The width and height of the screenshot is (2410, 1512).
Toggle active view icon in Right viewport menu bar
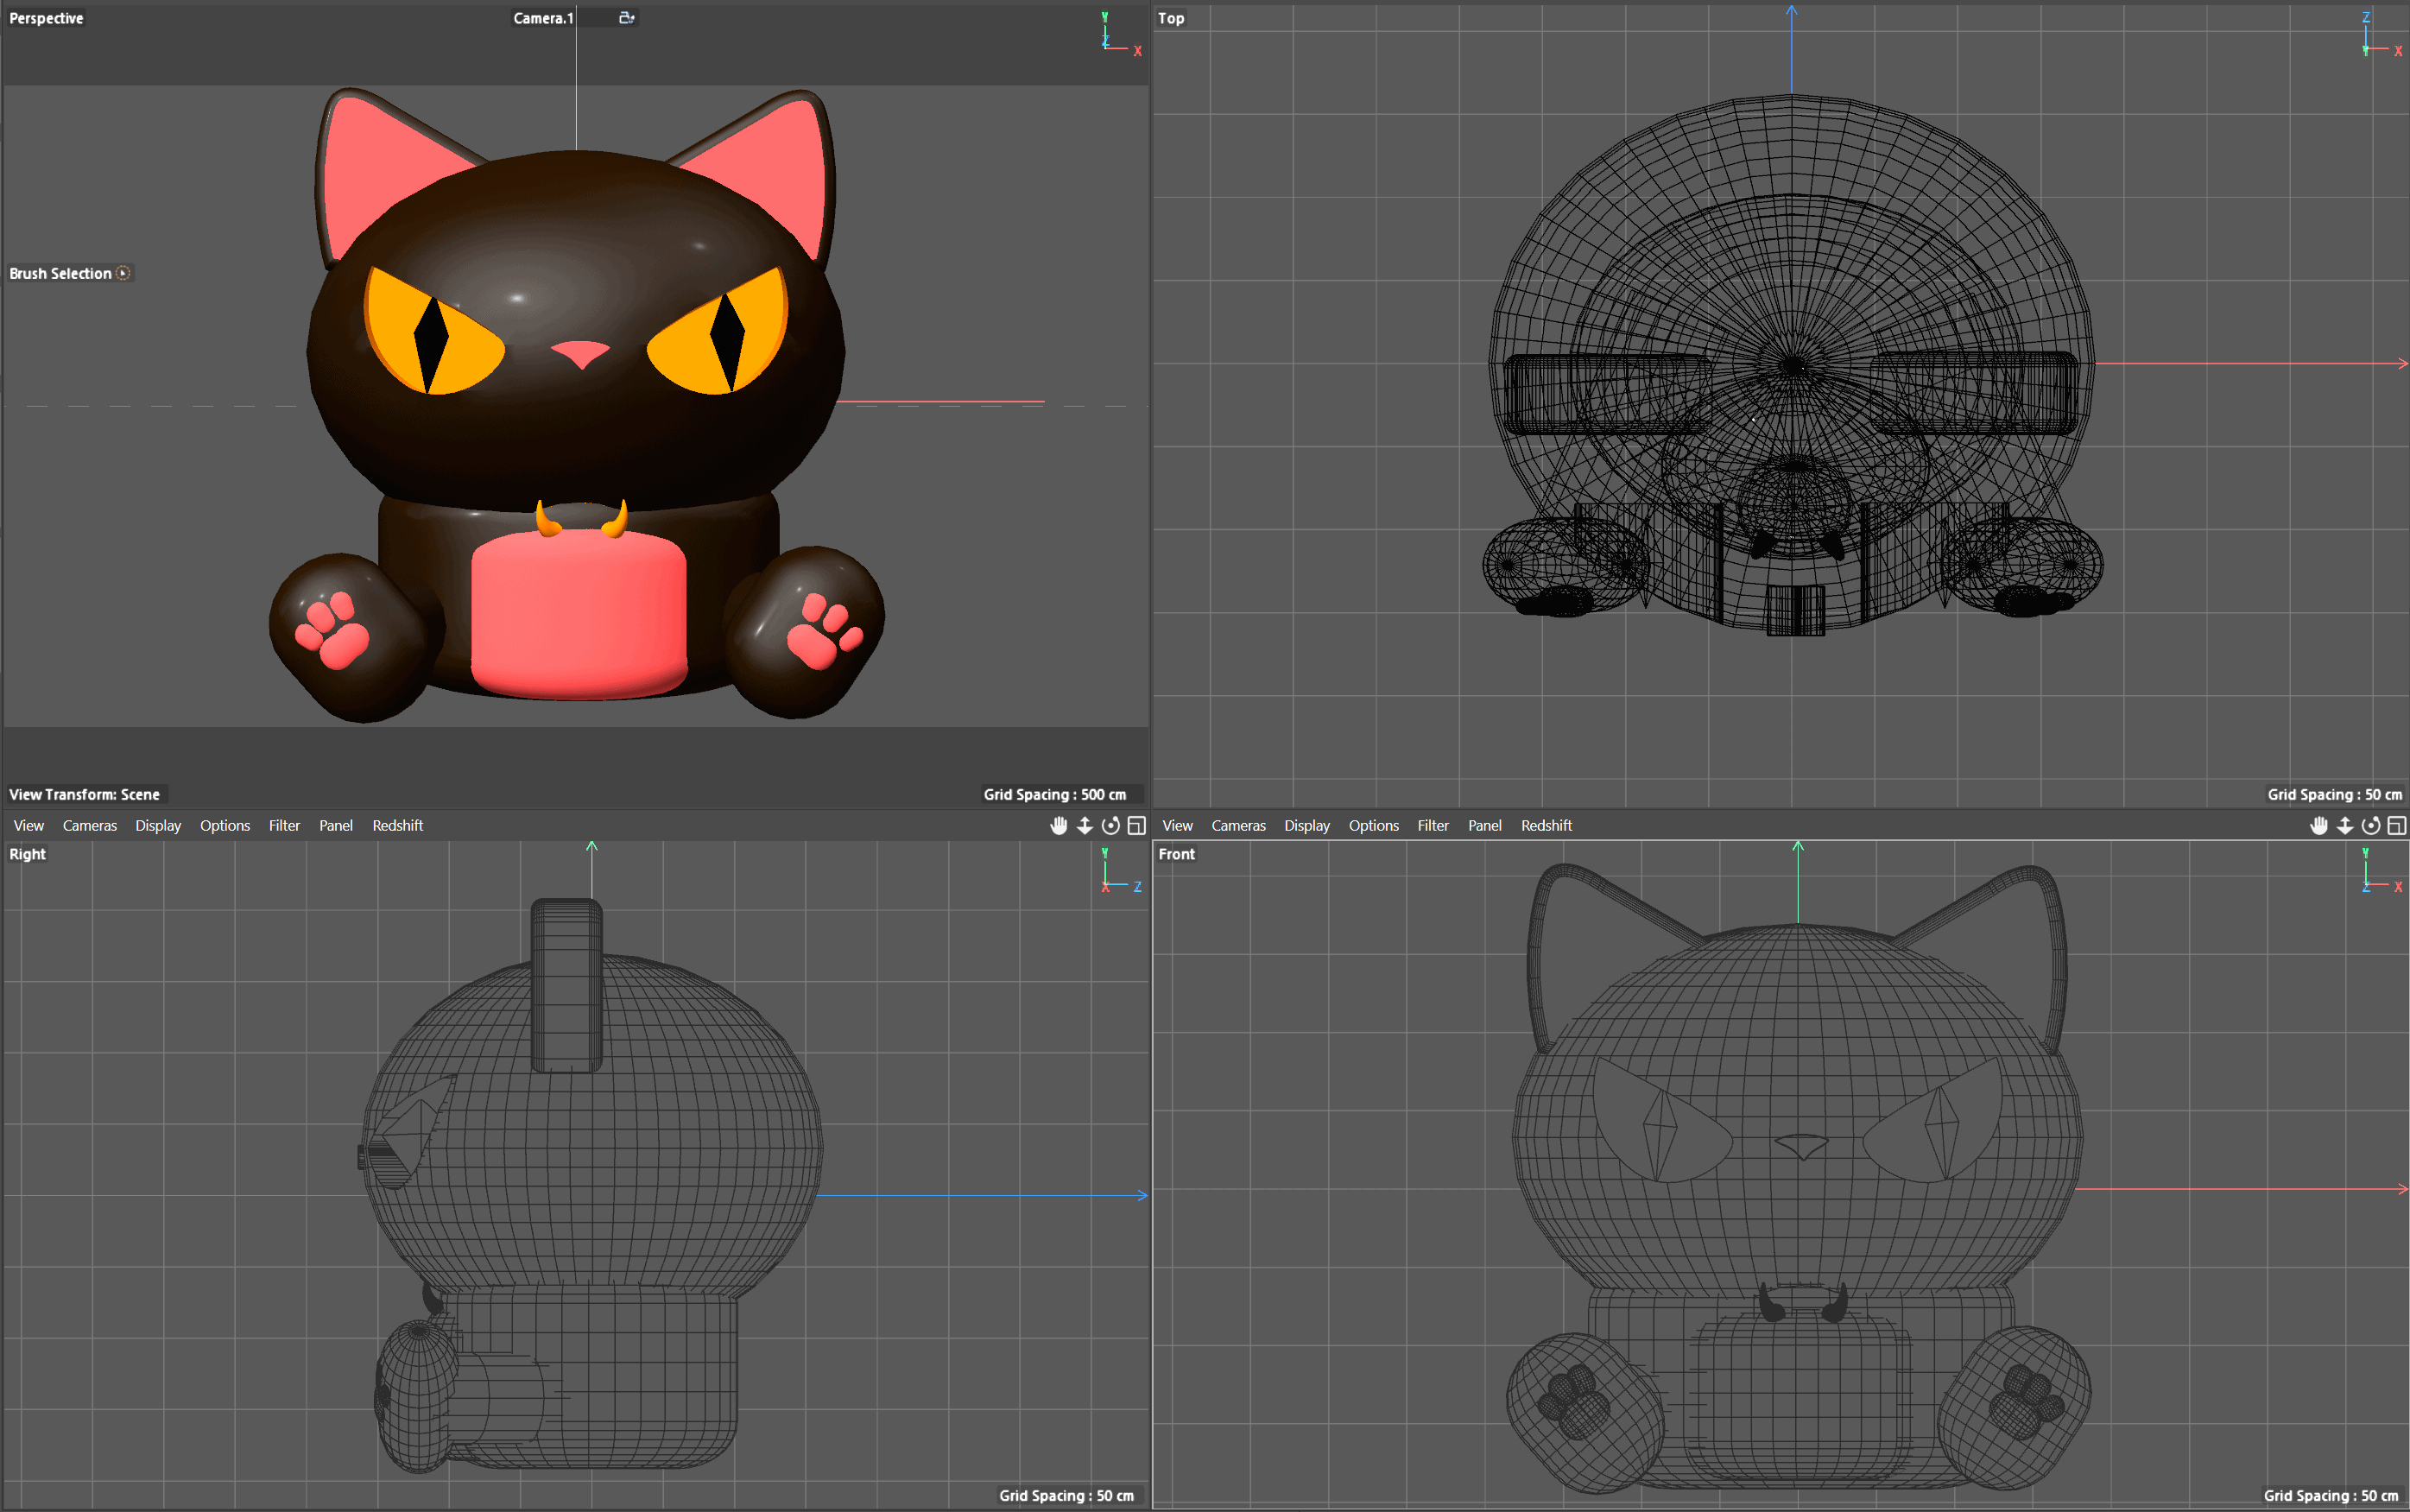pos(1136,825)
